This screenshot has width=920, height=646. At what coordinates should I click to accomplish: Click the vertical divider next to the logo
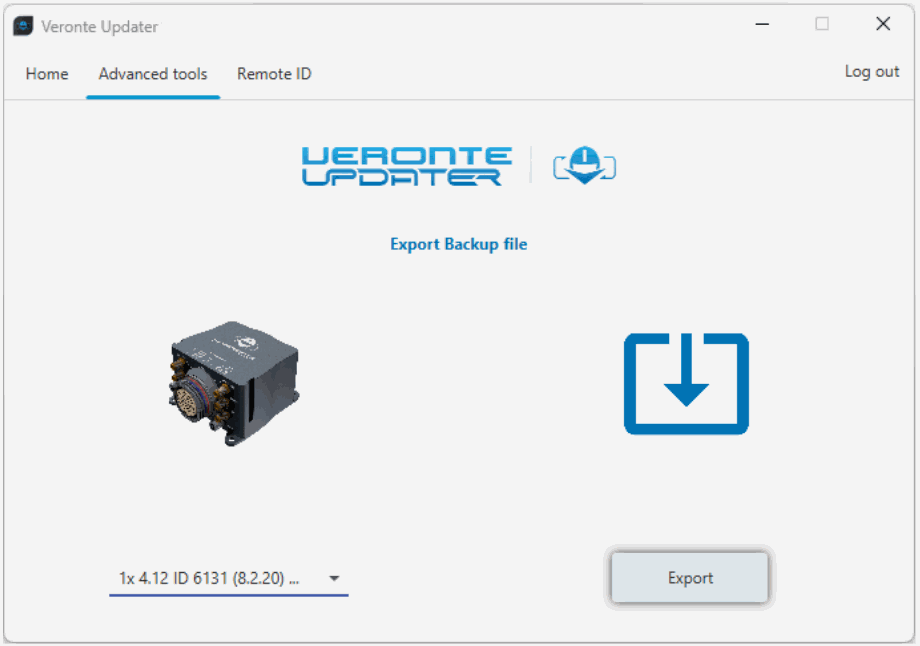point(530,165)
